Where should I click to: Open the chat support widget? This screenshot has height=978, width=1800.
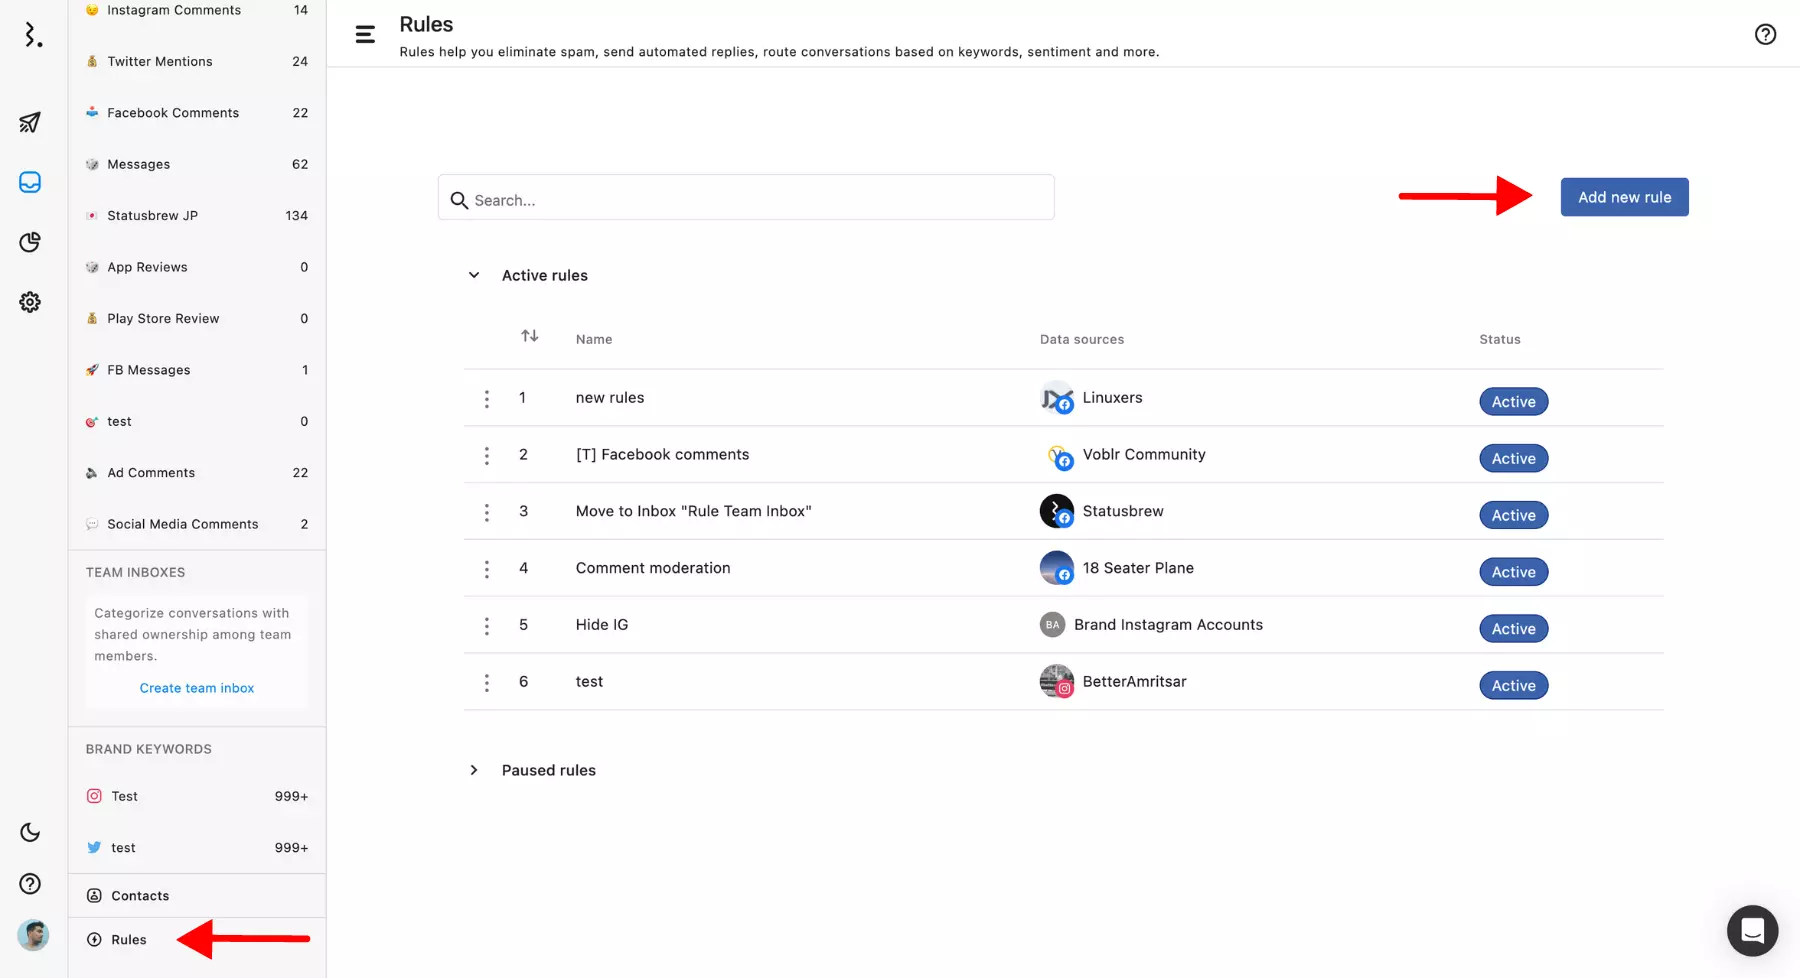point(1752,931)
